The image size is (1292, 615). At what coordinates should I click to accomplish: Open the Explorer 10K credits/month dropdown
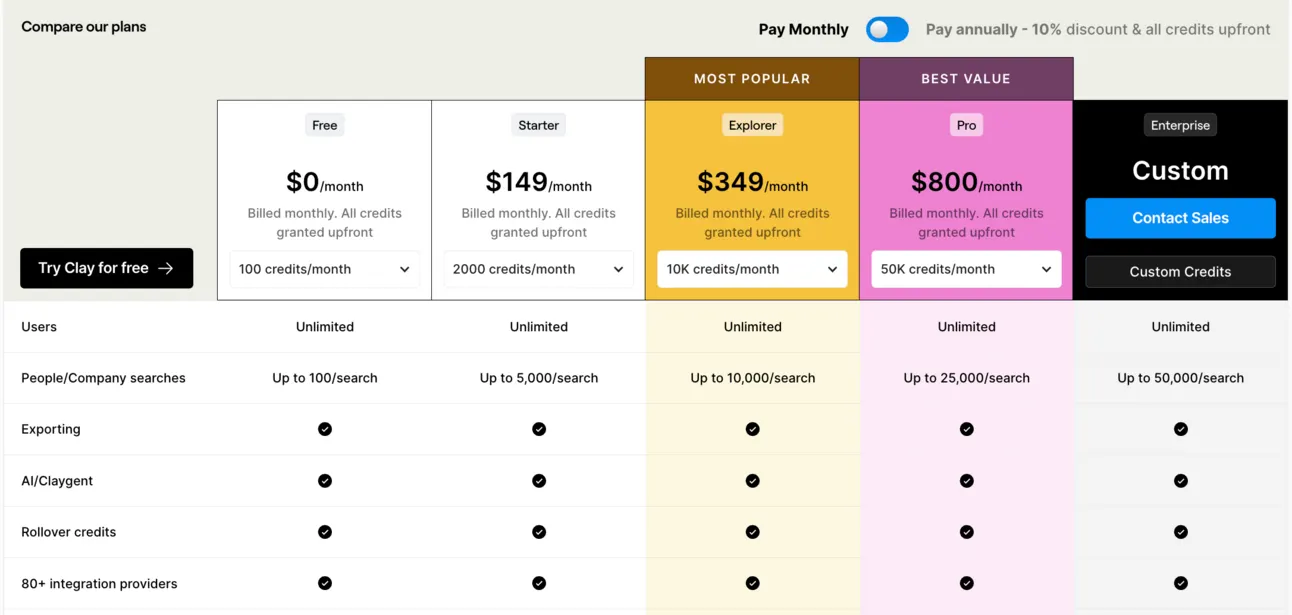point(753,269)
